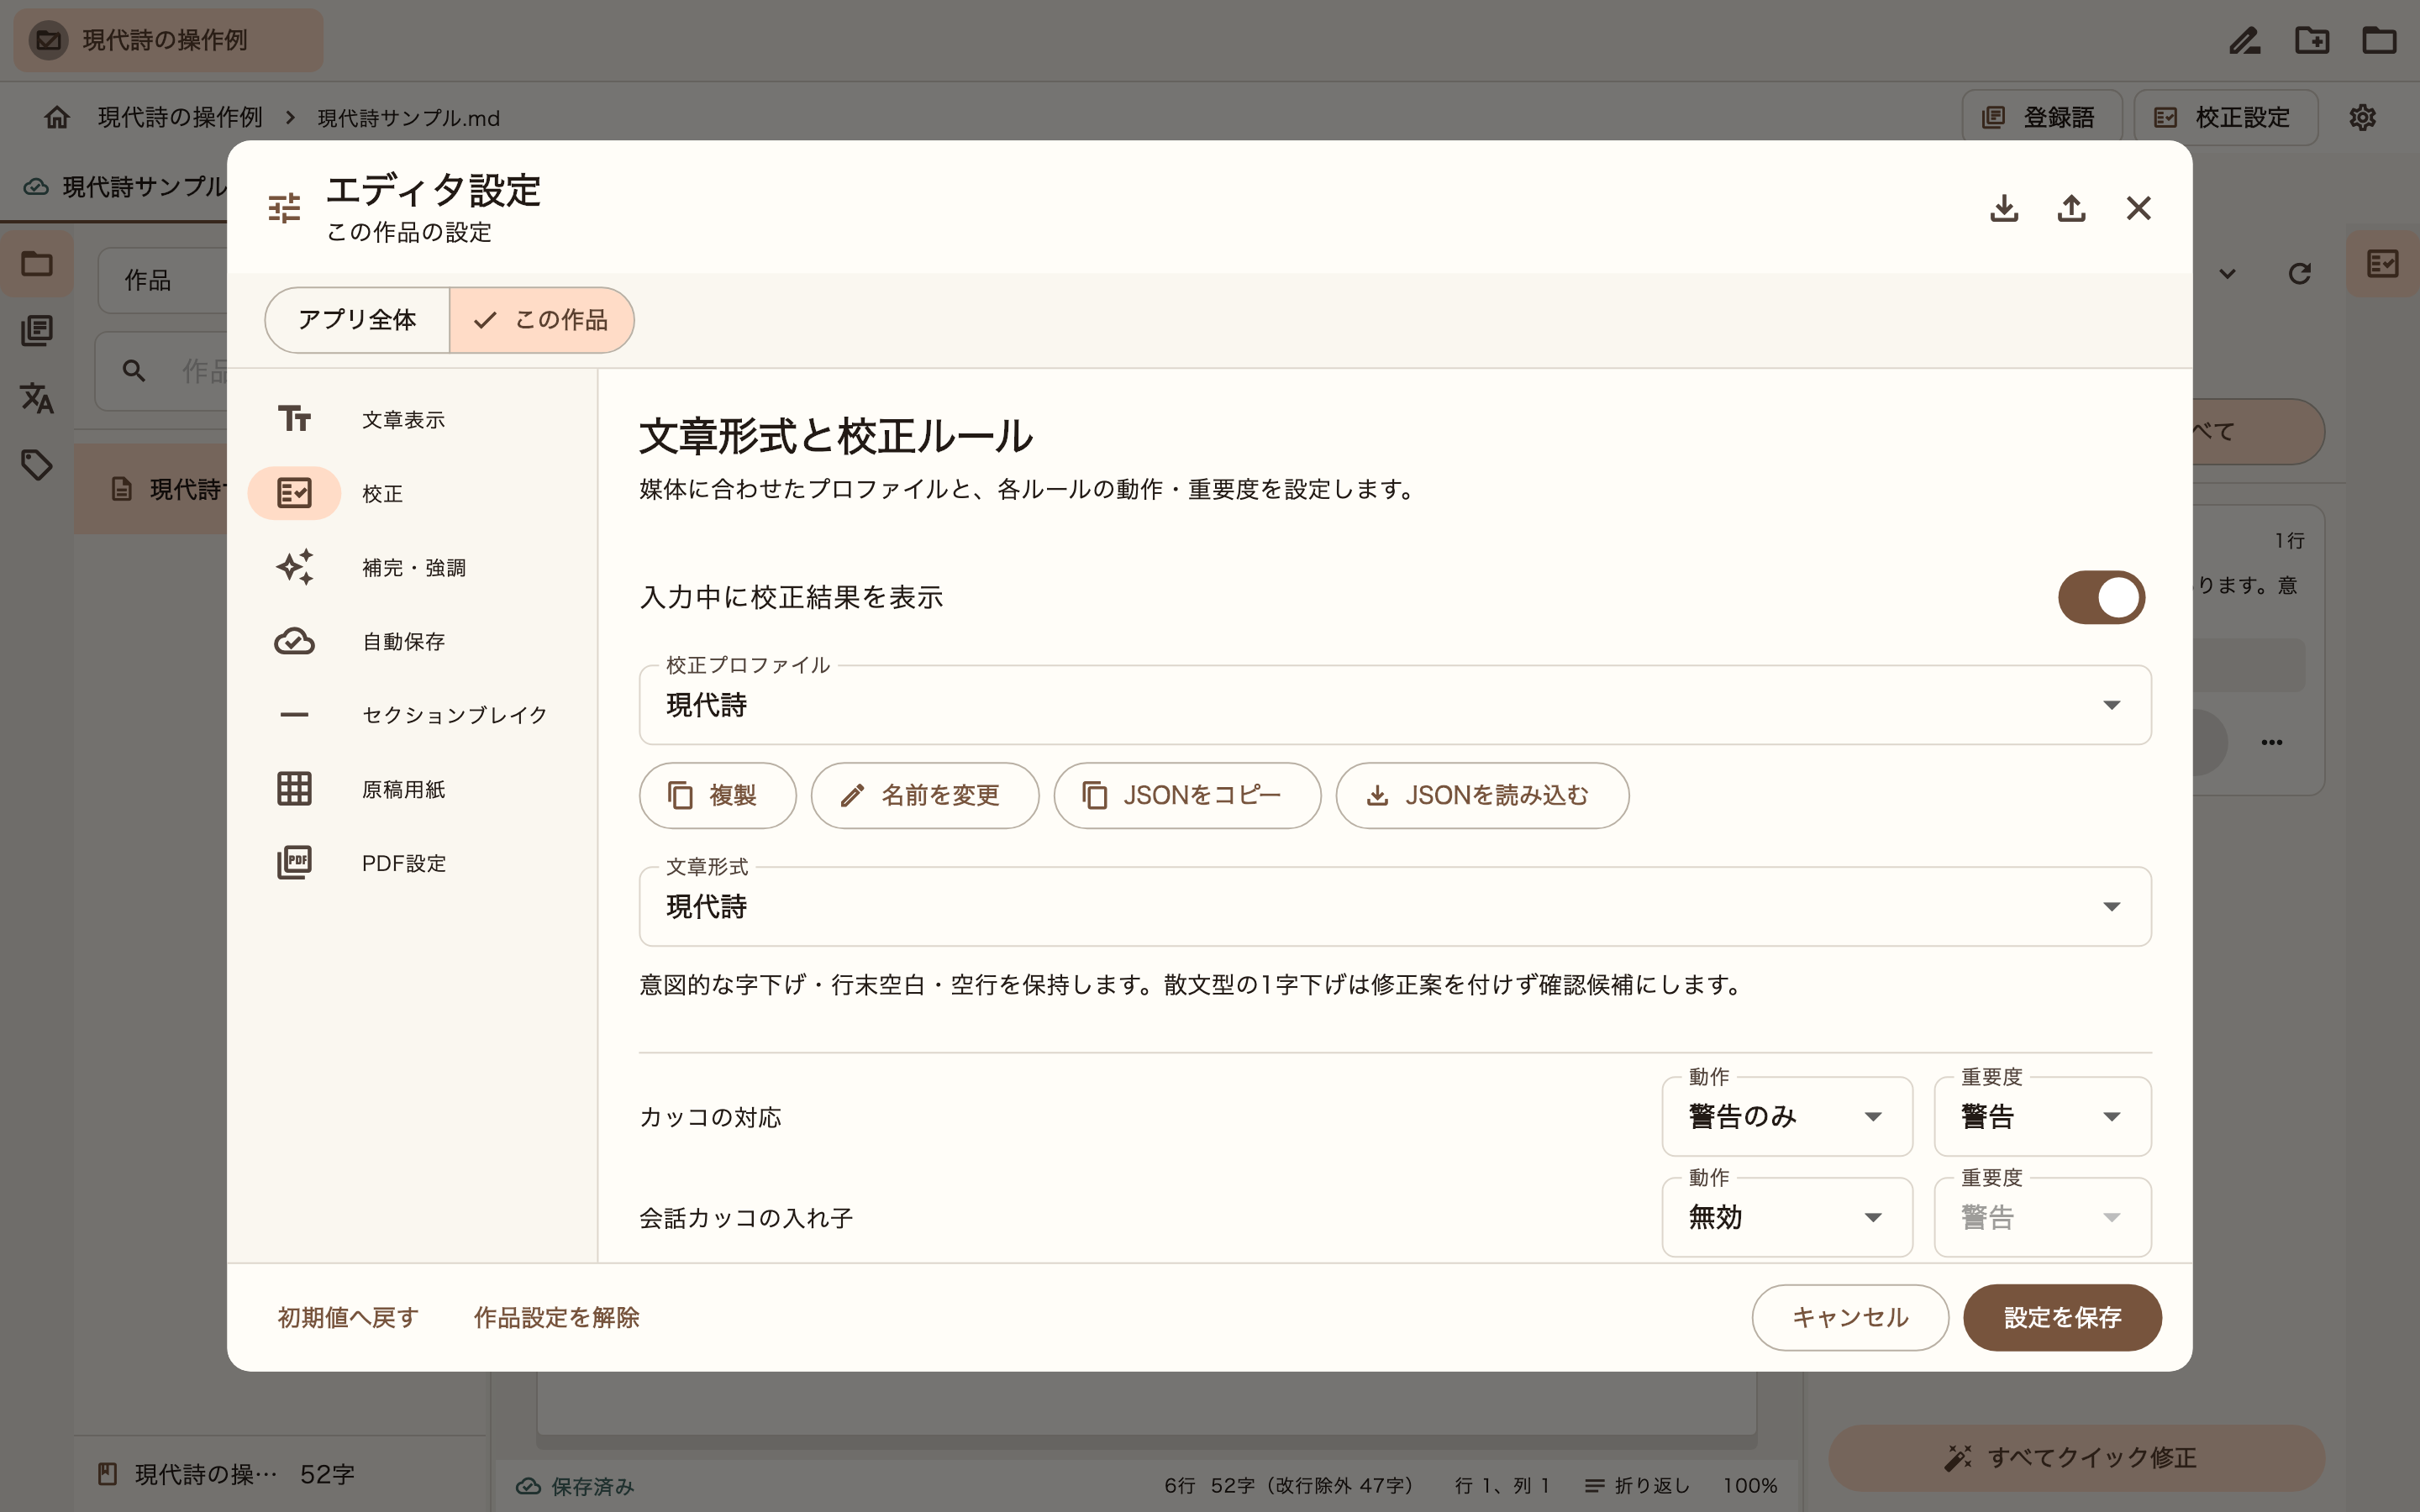Click the settings gear icon

pyautogui.click(x=2363, y=117)
